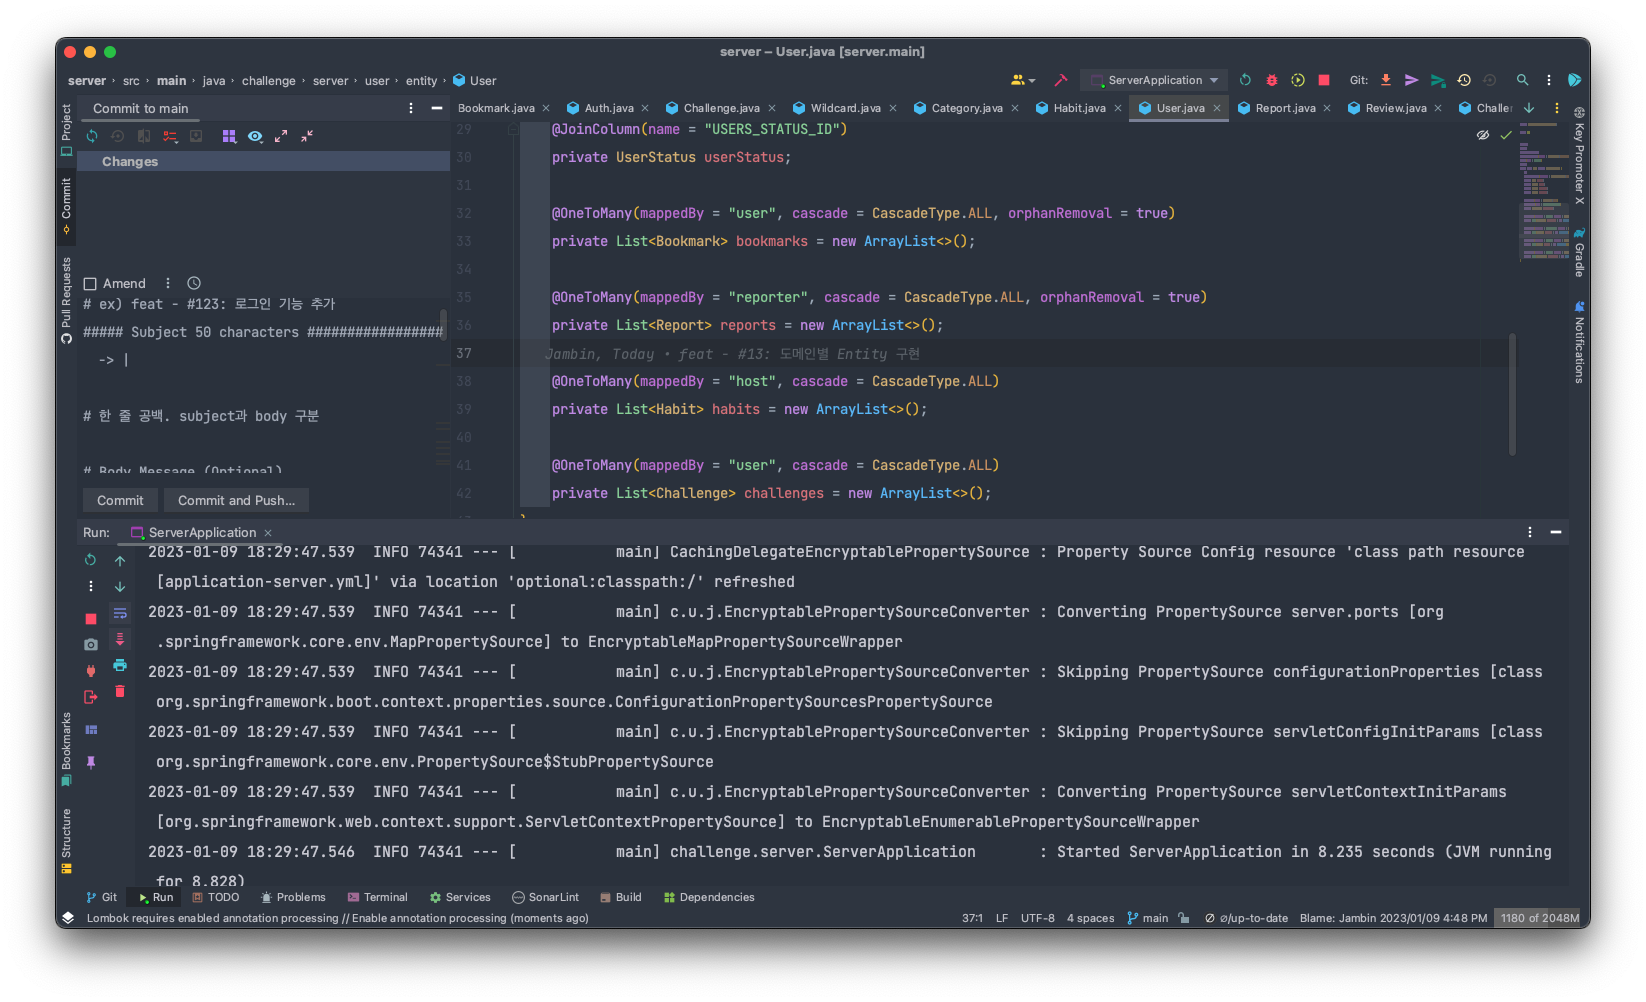Screen dimensions: 1646x1002
Task: Click the Git Push arrow with lock icon
Action: pos(1438,80)
